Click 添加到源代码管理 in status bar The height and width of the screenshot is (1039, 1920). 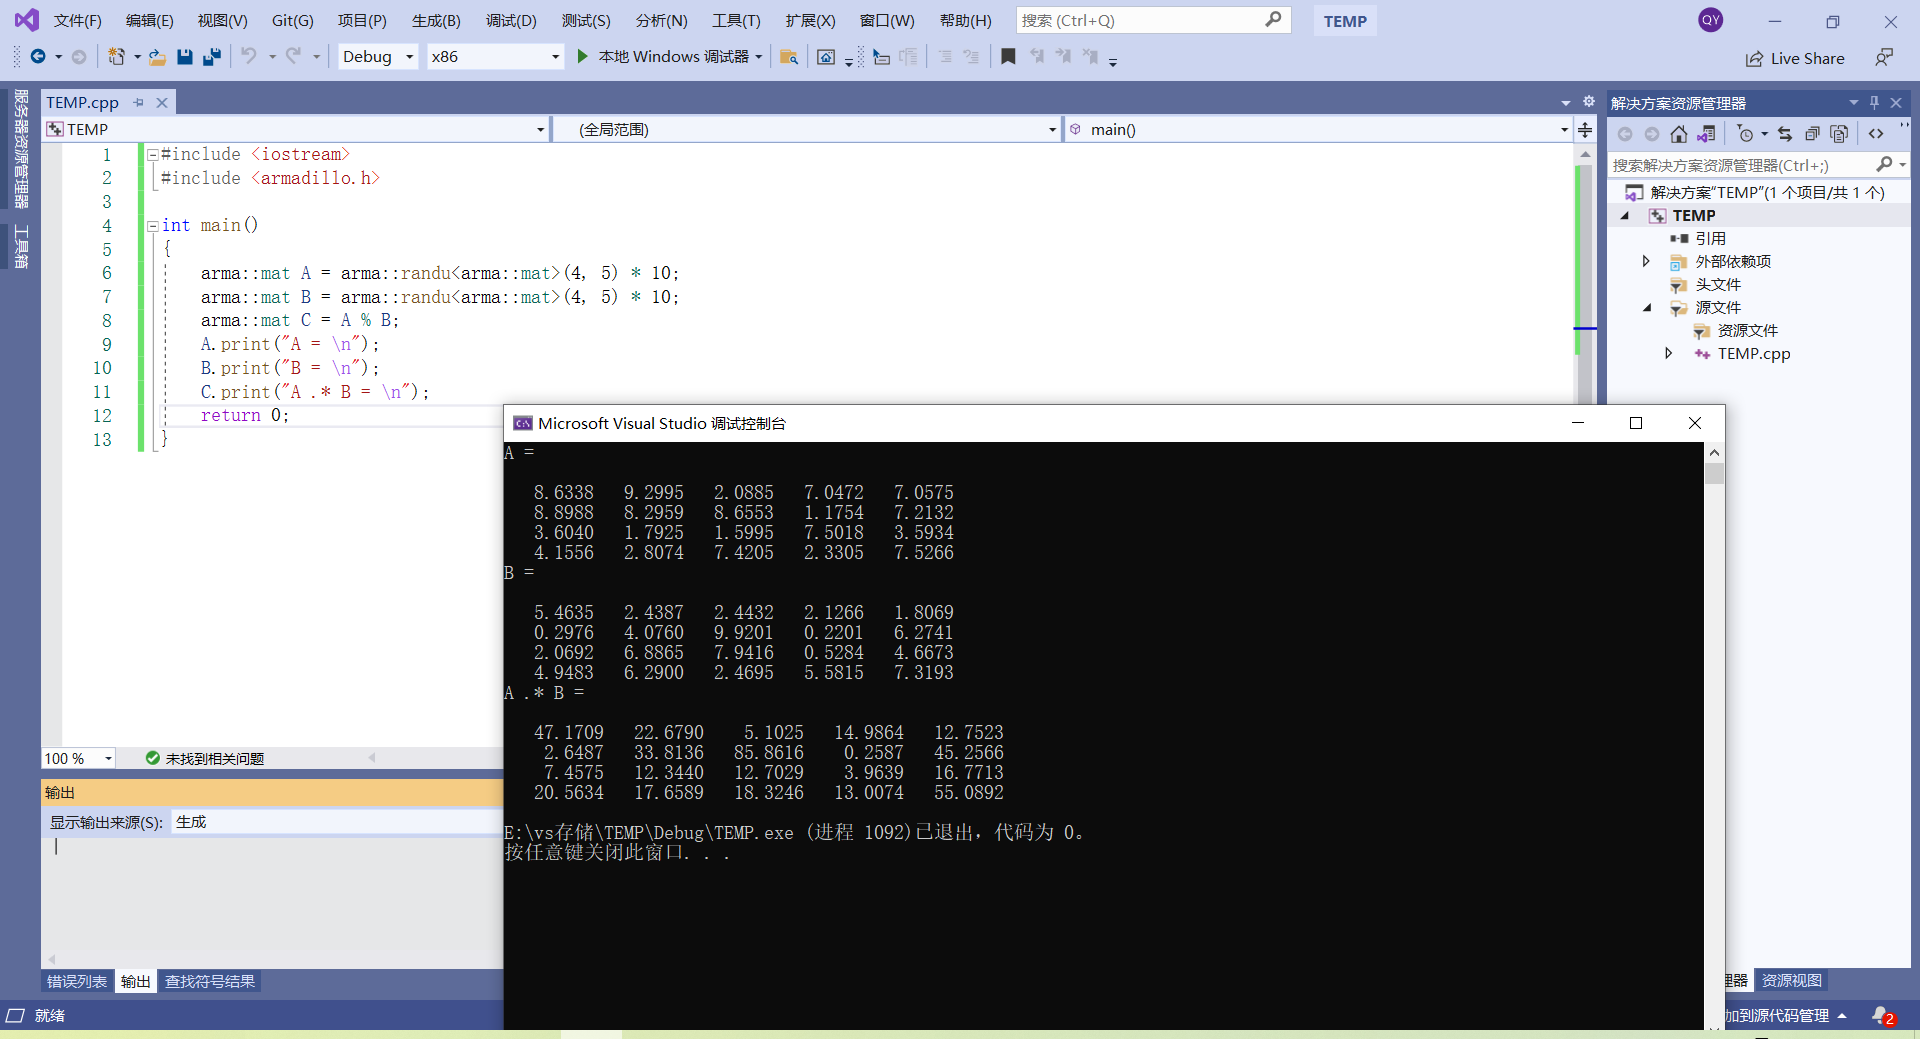click(1785, 1015)
